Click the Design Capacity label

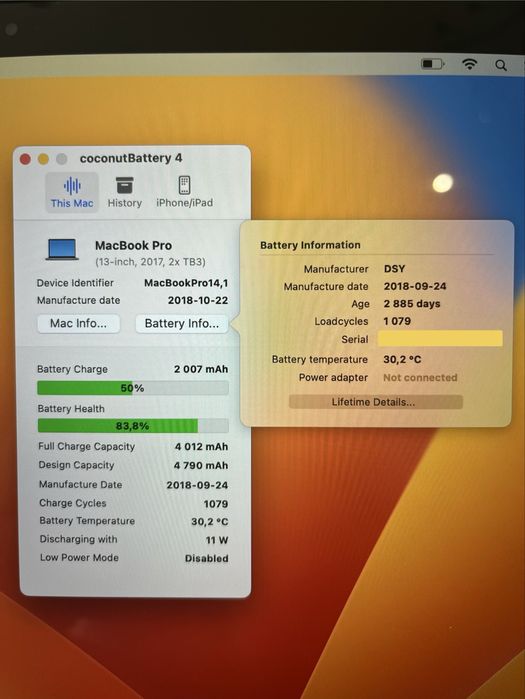(x=76, y=465)
